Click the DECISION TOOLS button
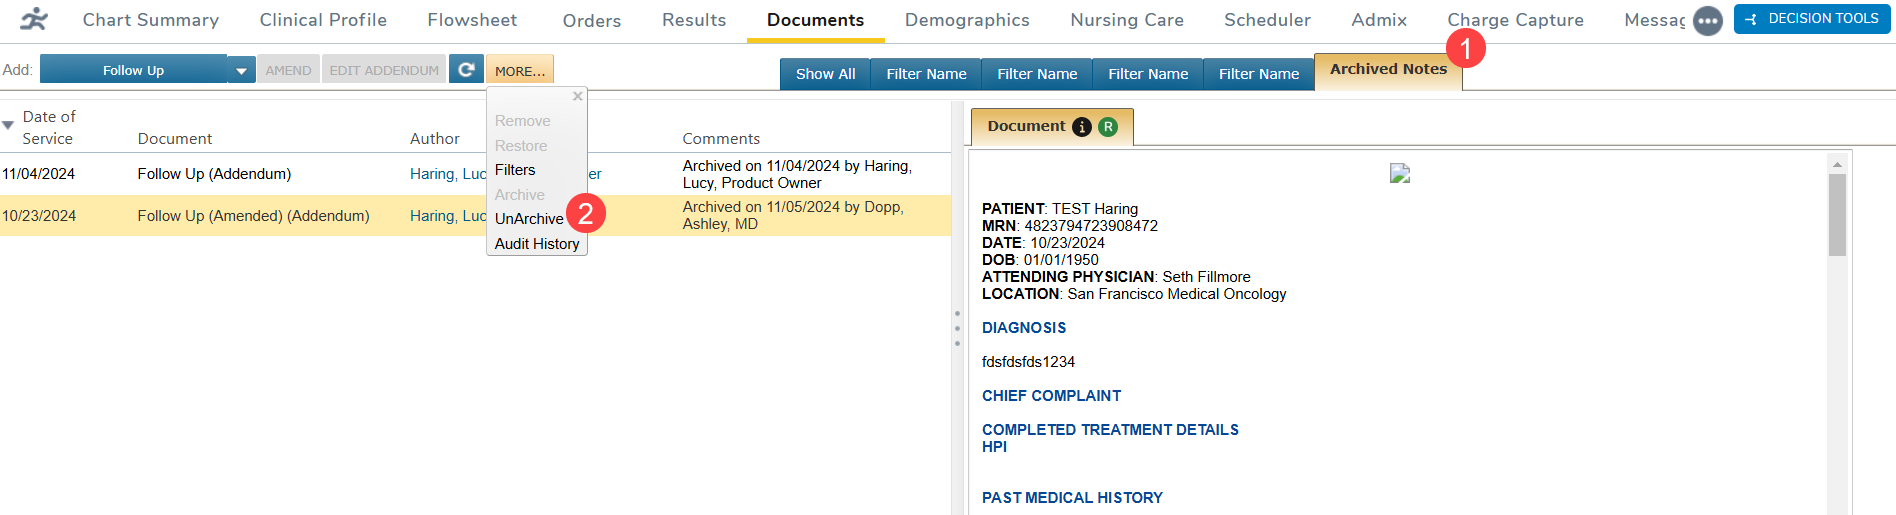1896x515 pixels. coord(1812,19)
